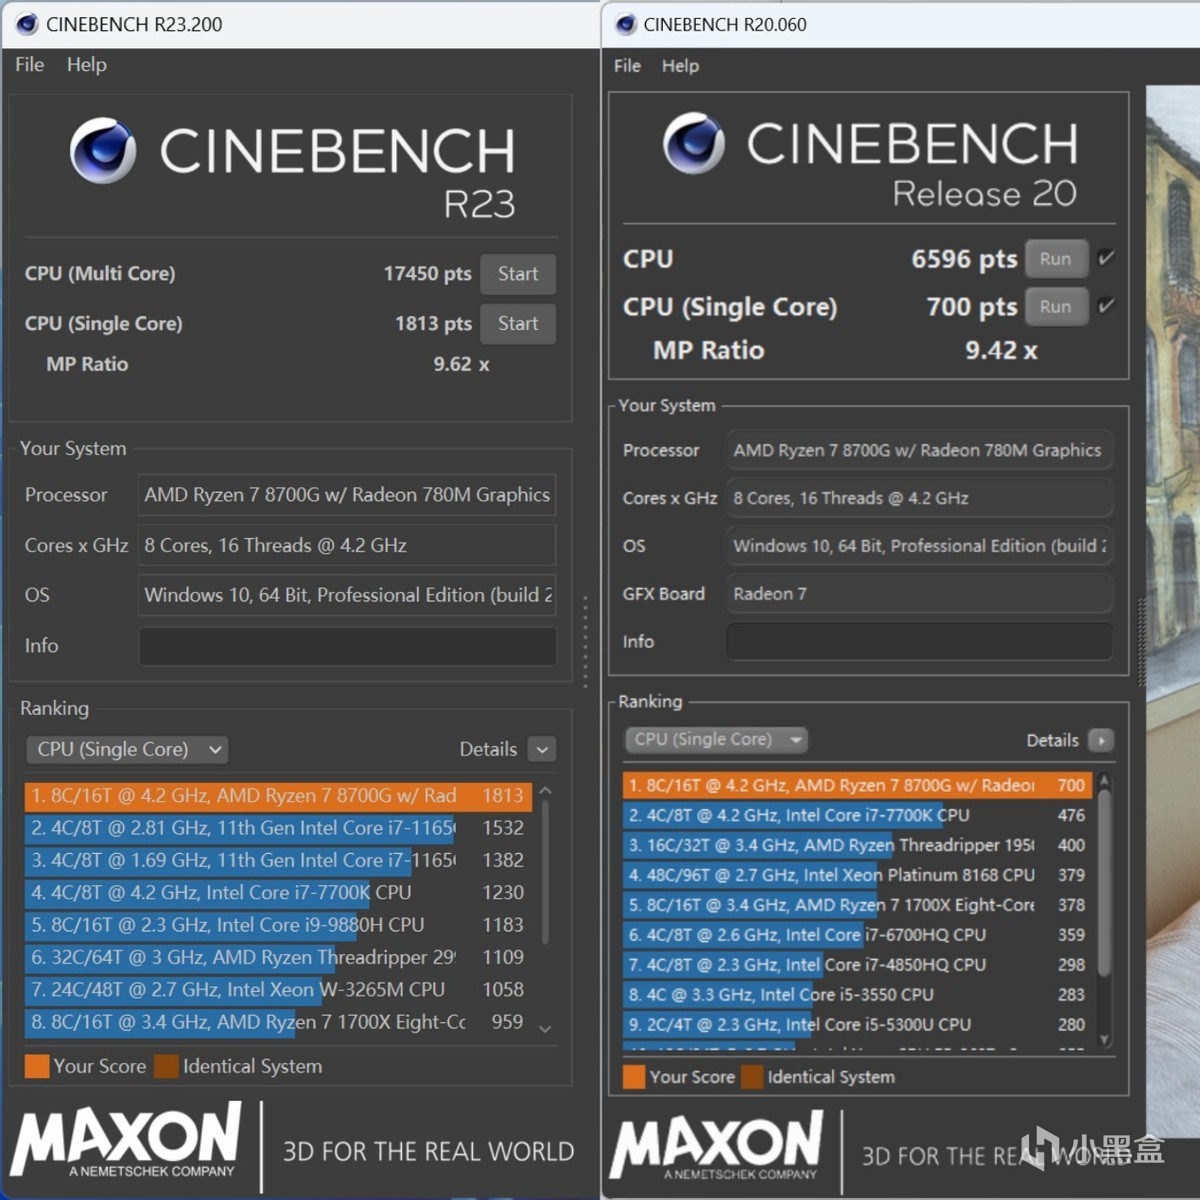Click the Cores x GHz field in R23
The height and width of the screenshot is (1200, 1200).
point(347,545)
